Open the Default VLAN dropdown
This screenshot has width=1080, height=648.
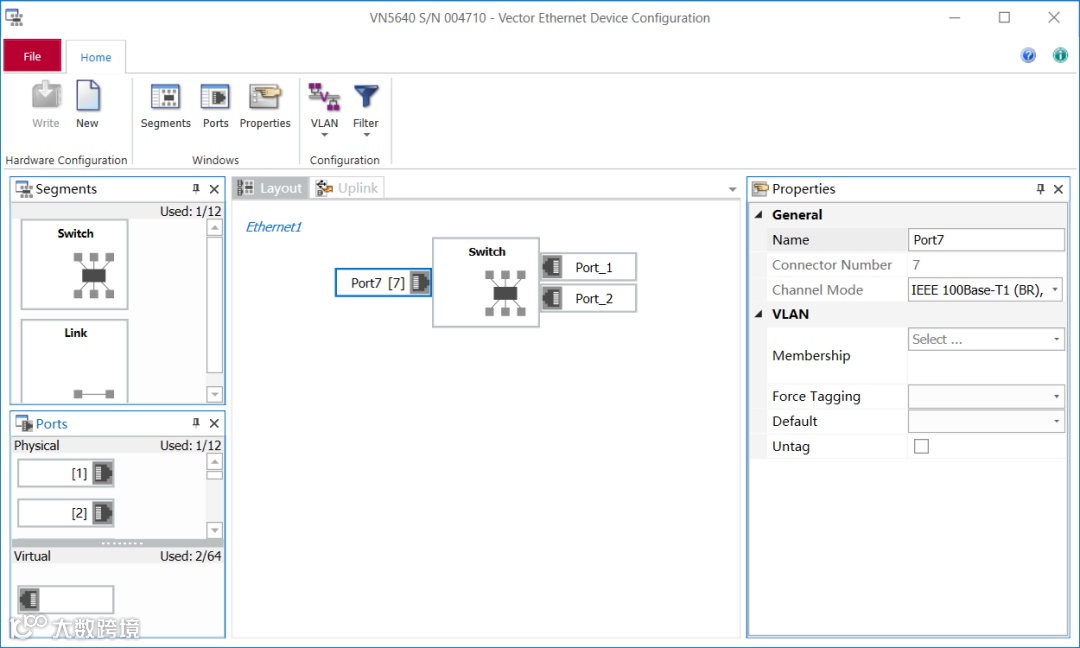[x=986, y=421]
